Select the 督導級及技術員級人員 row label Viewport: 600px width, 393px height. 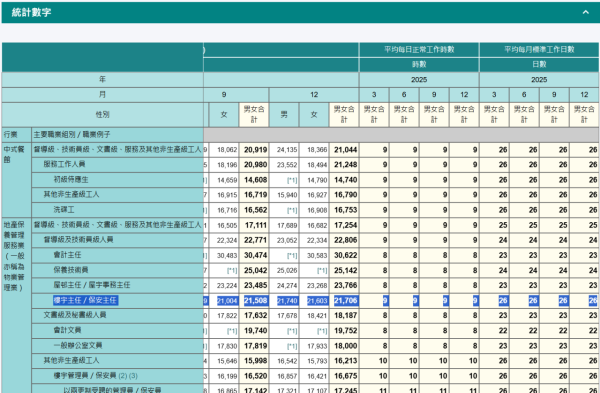coord(78,240)
